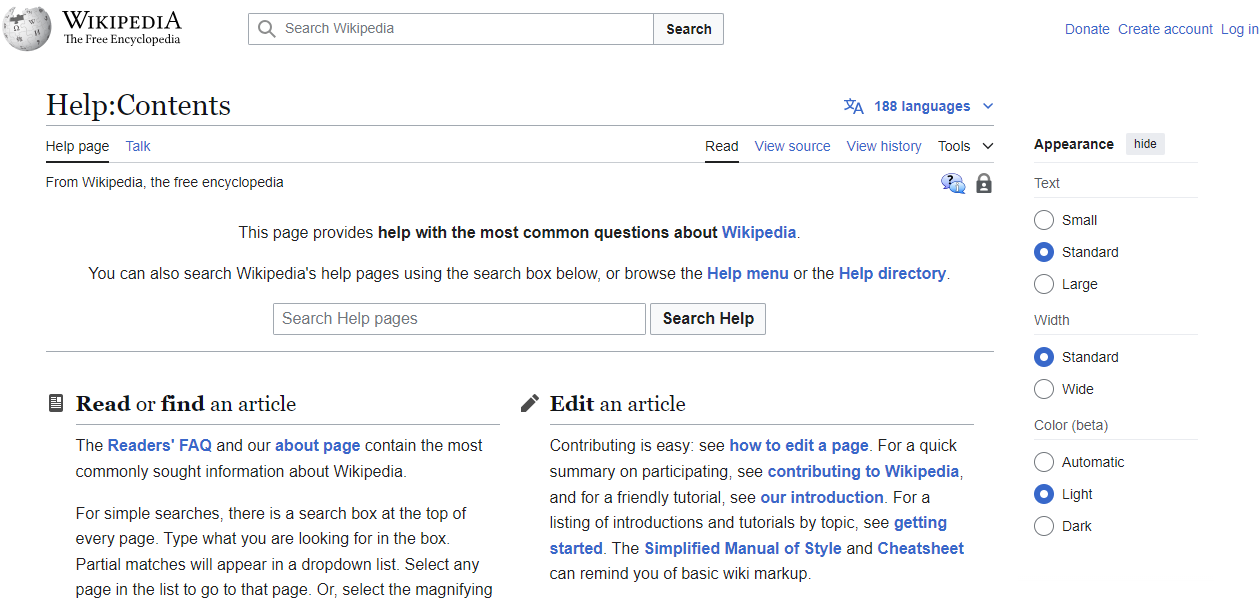Image resolution: width=1260 pixels, height=600 pixels.
Task: Open the View history tab
Action: click(x=884, y=146)
